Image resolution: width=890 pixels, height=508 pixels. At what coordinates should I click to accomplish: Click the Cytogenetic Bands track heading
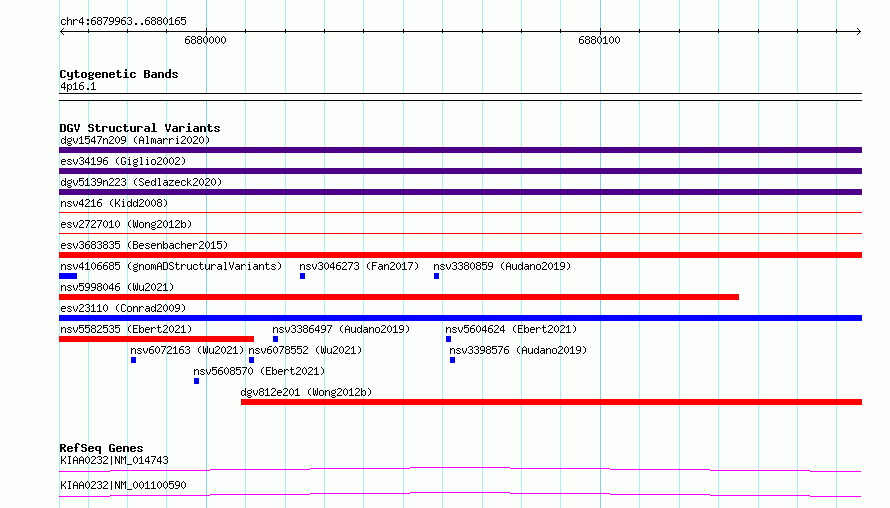(119, 74)
